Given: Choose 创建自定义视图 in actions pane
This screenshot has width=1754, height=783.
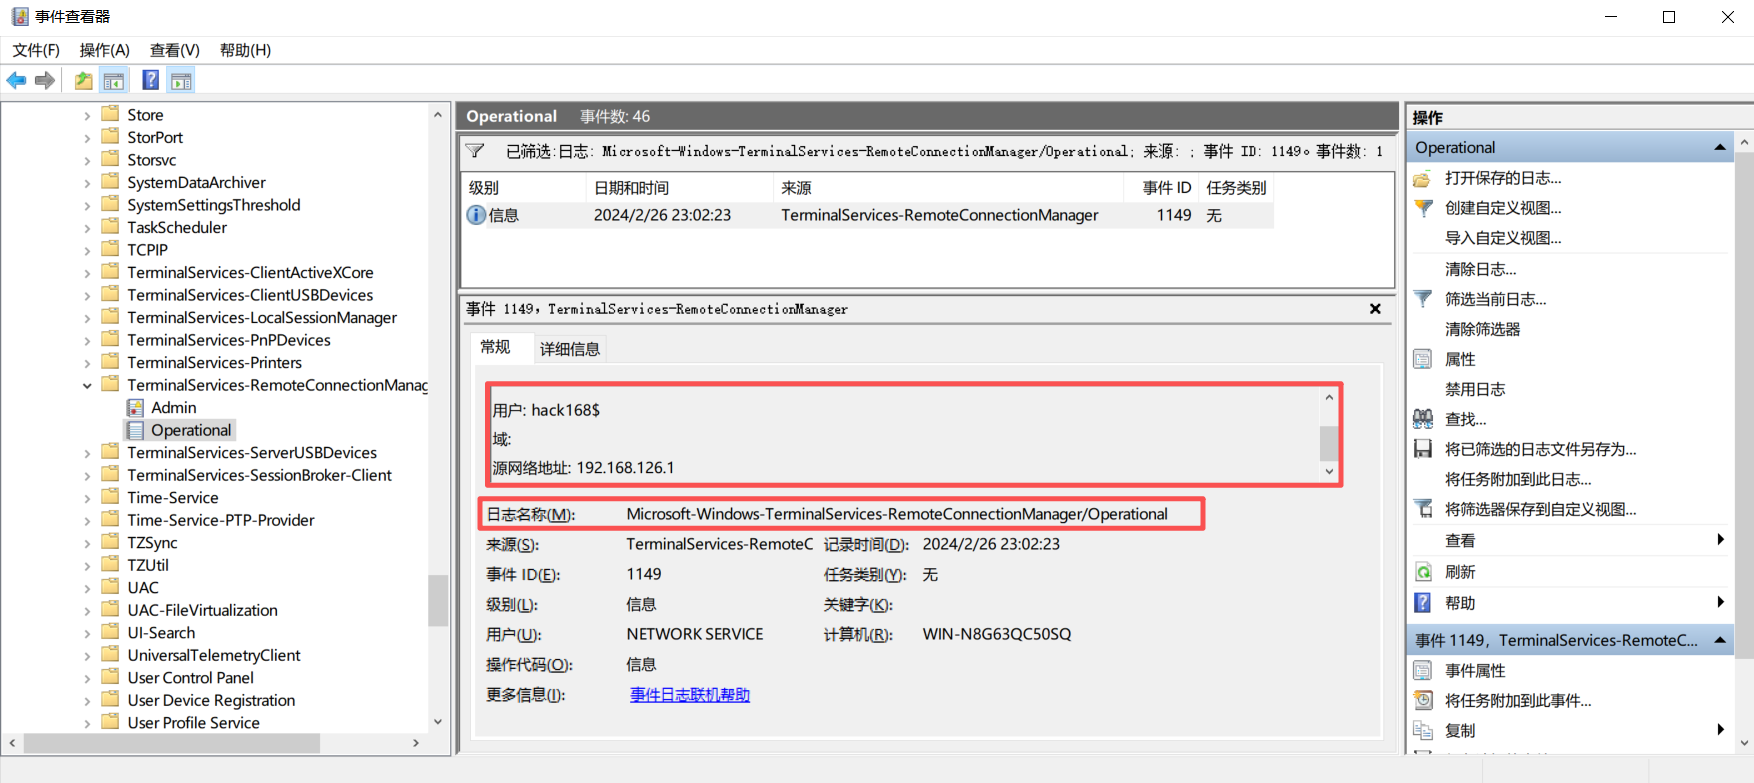Looking at the screenshot, I should (1503, 208).
